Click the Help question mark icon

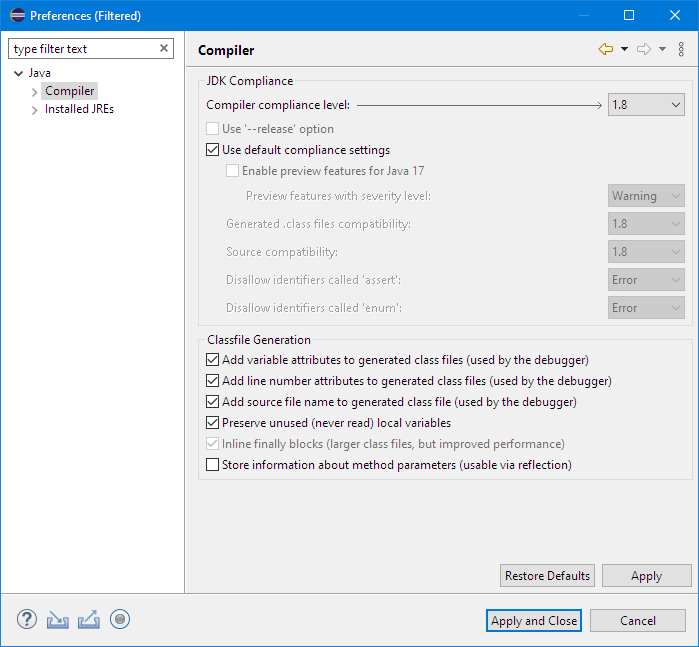click(x=26, y=620)
